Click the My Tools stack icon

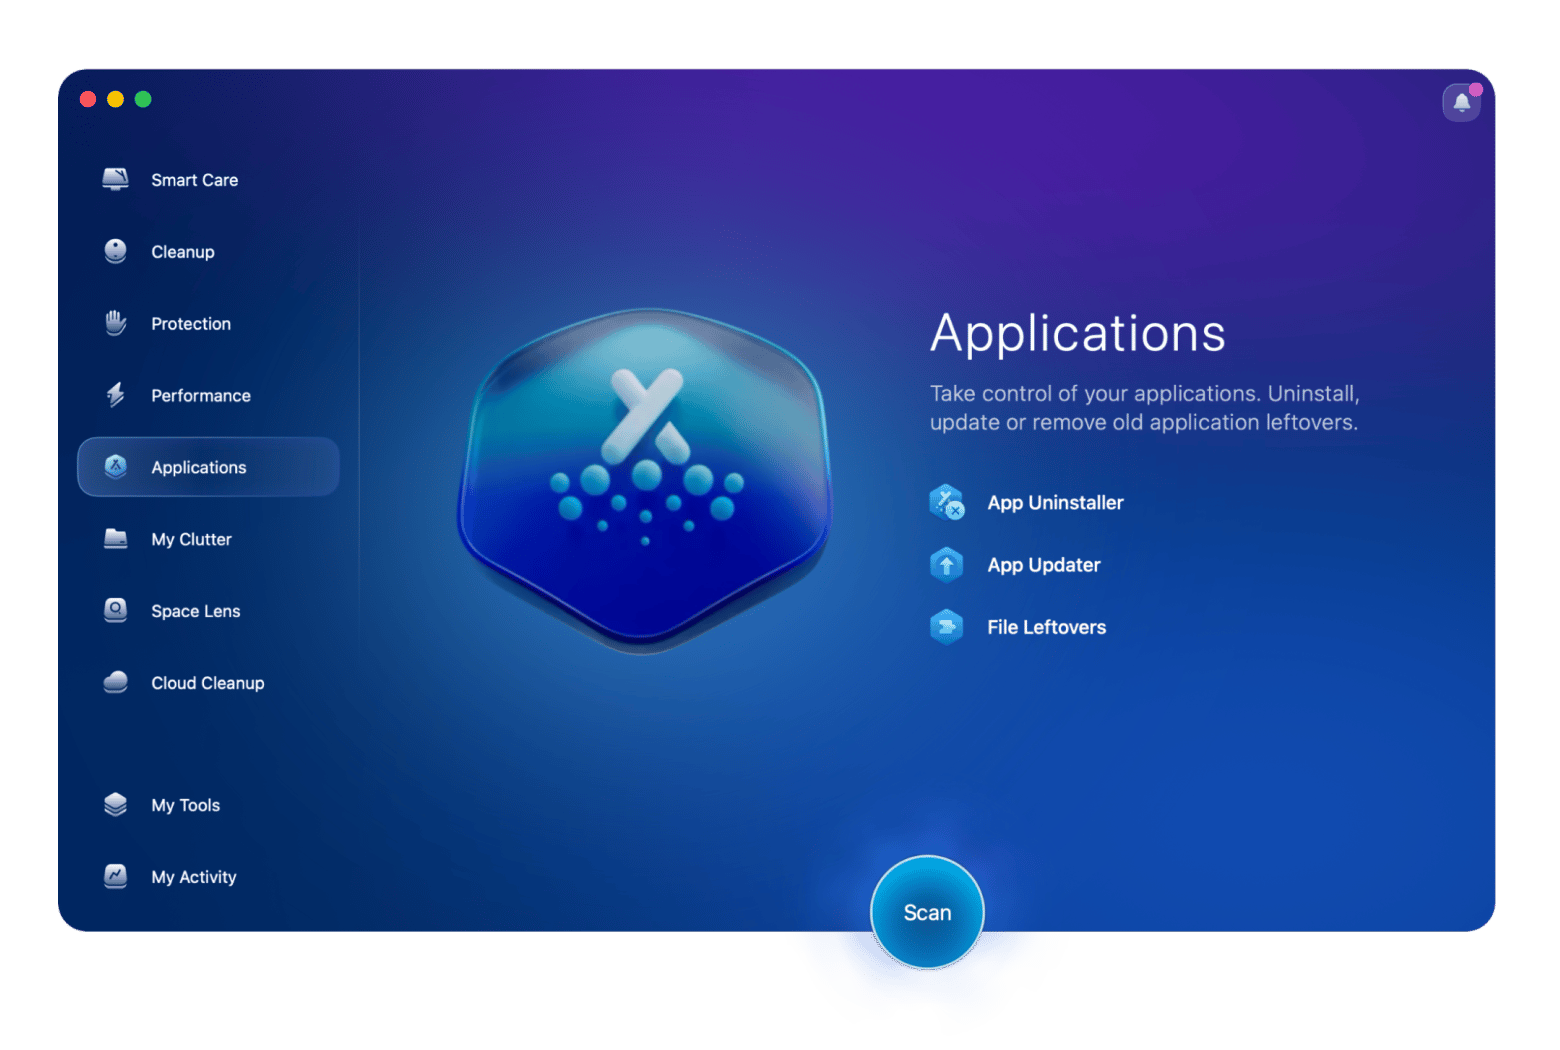(116, 805)
